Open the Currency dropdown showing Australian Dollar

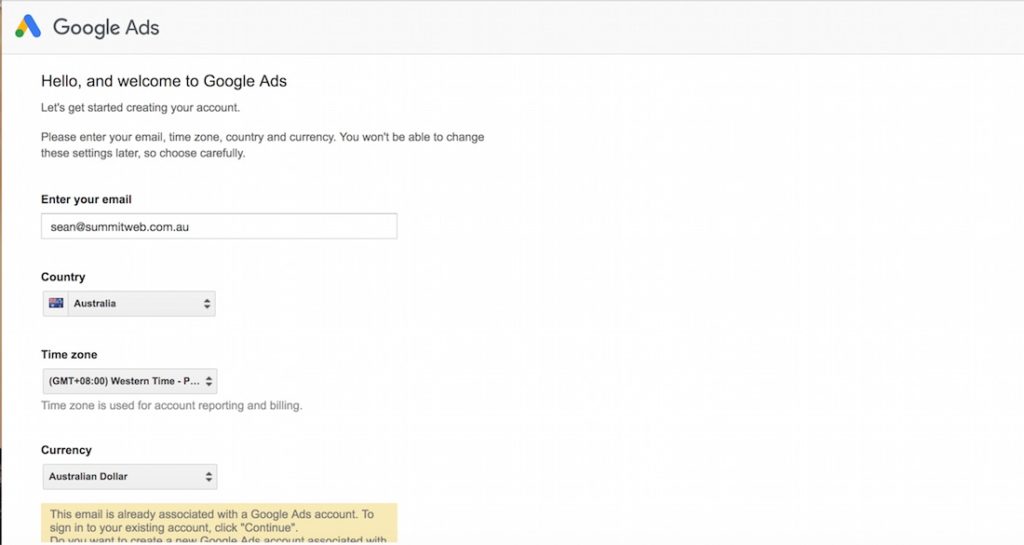tap(130, 476)
